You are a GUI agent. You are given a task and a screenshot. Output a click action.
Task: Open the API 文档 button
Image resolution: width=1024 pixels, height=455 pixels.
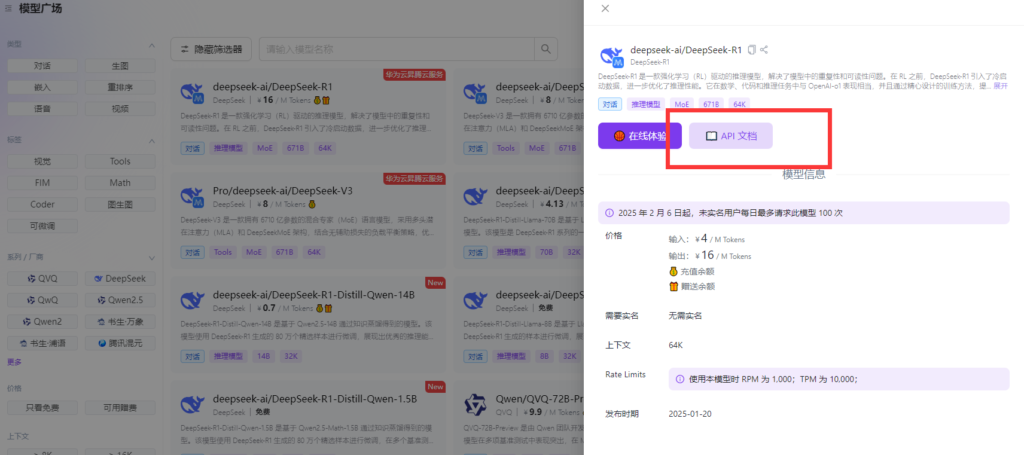[731, 136]
